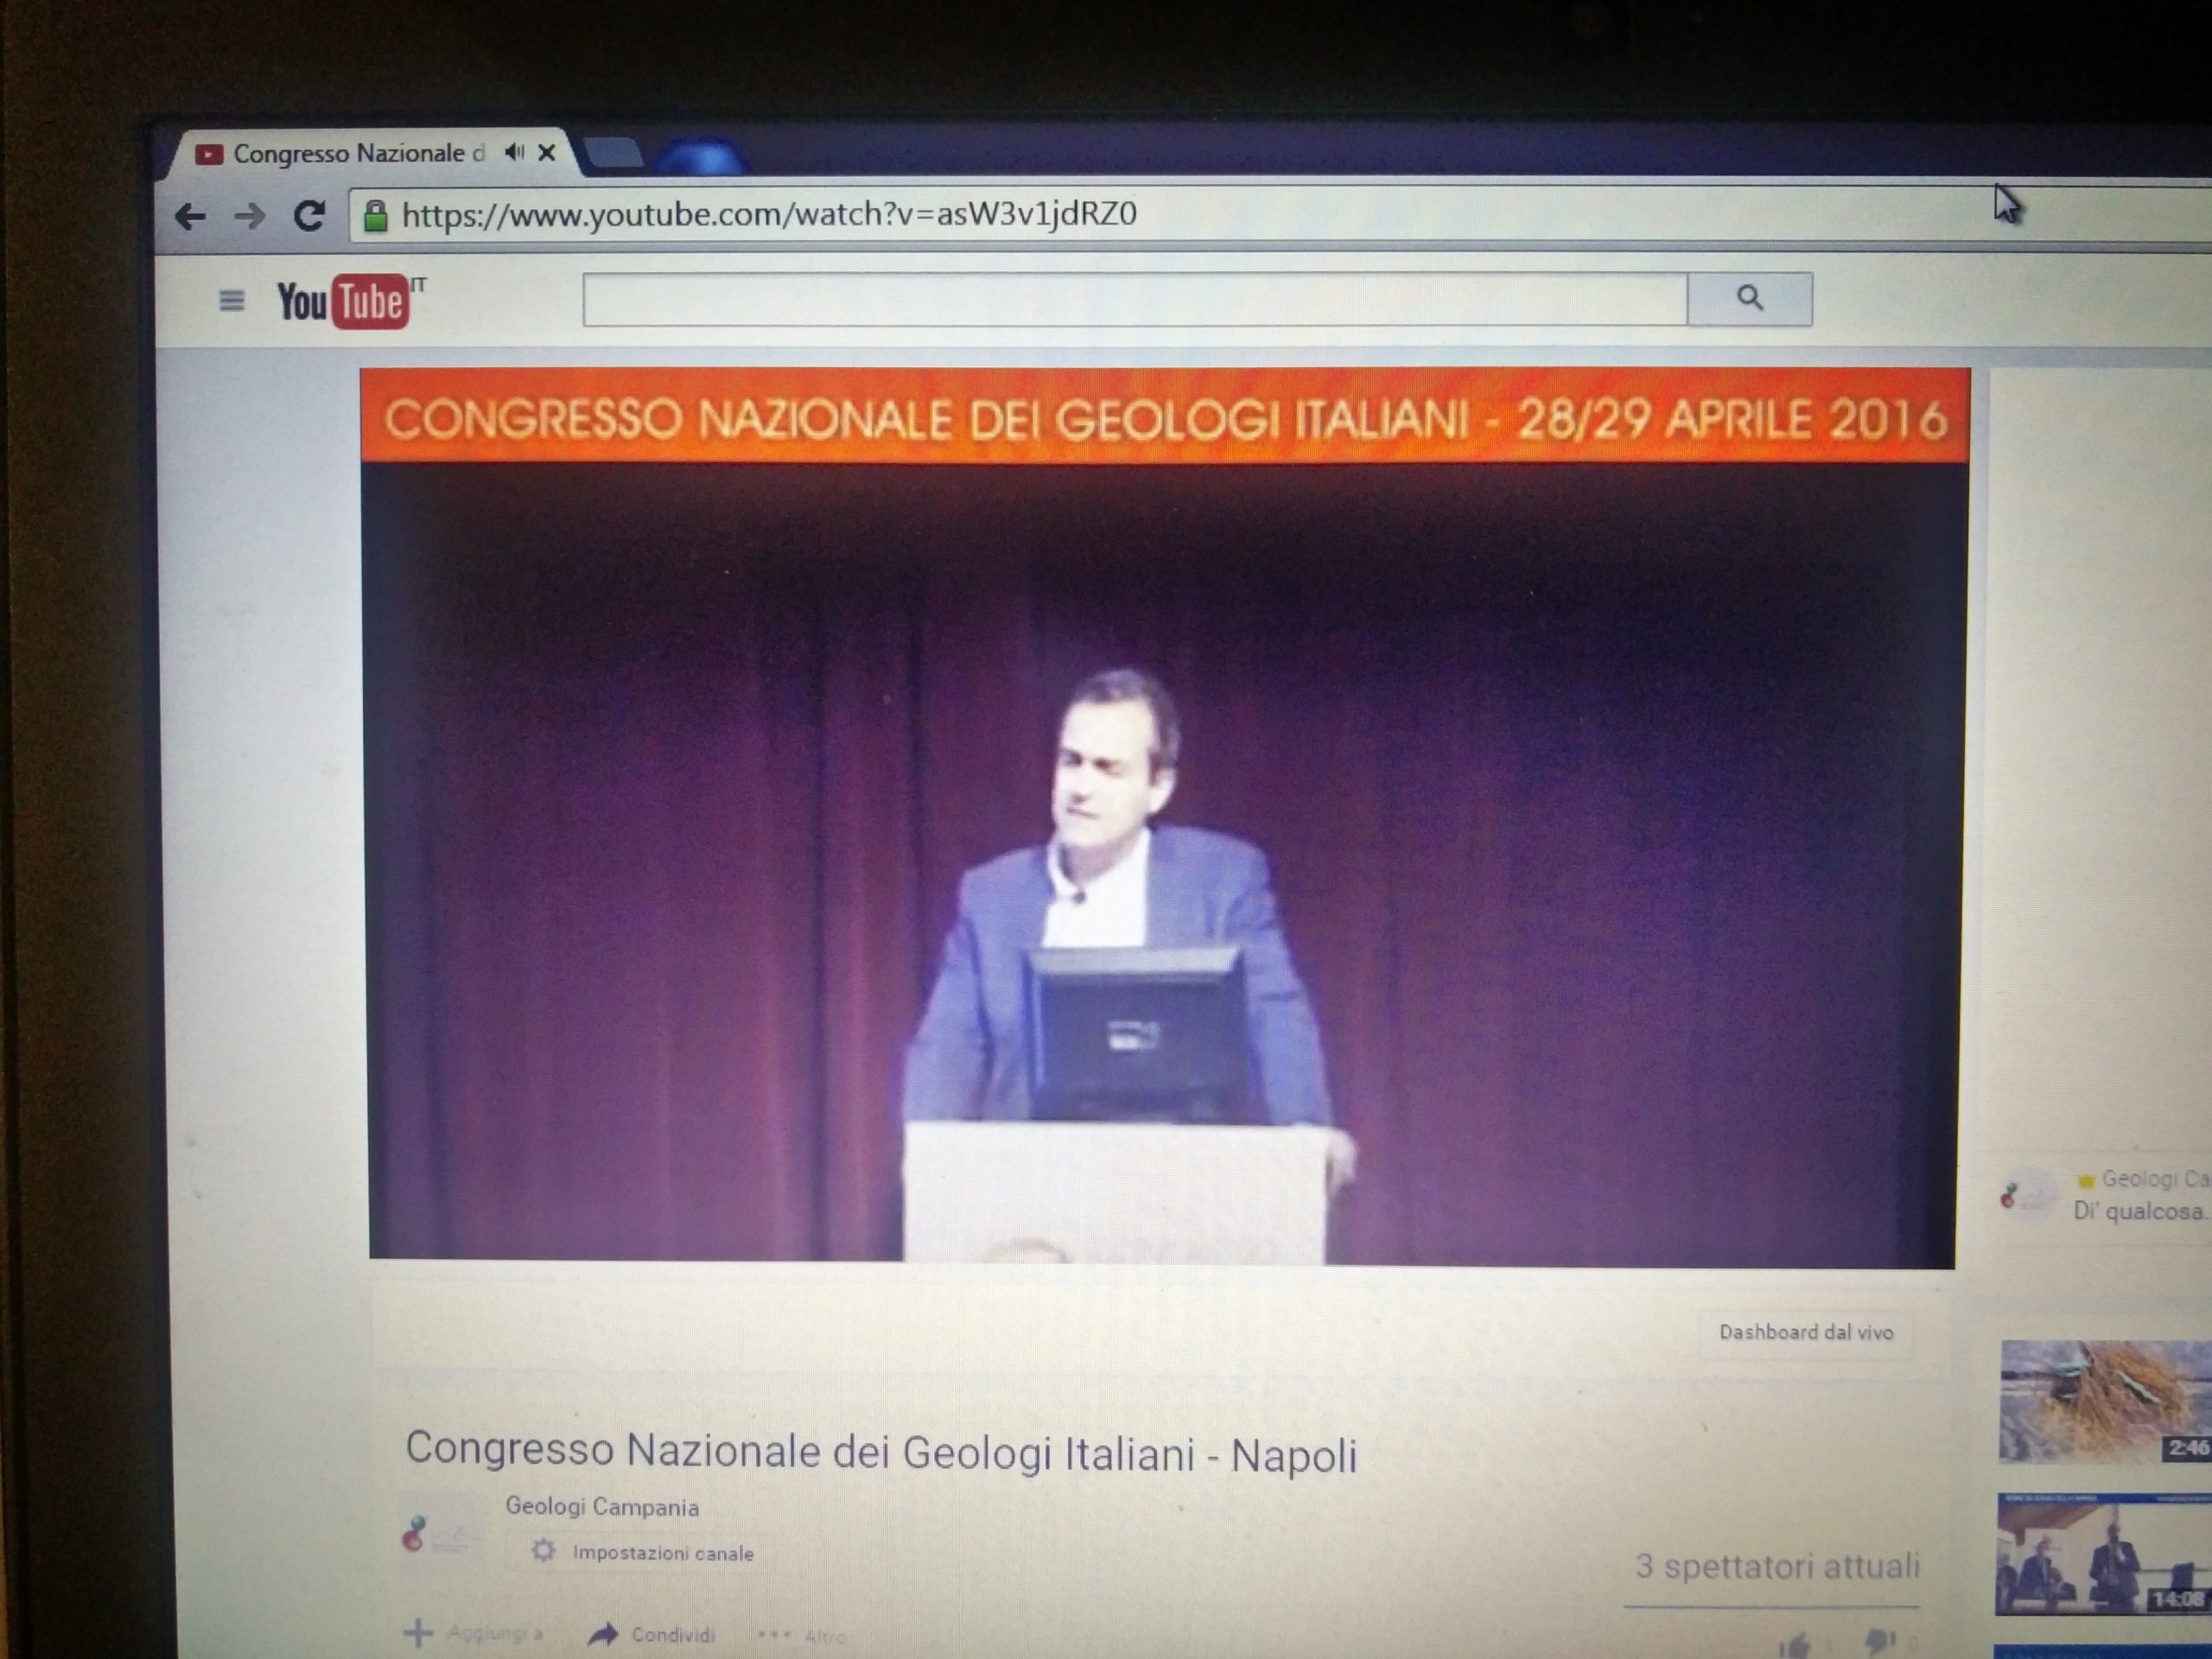Viewport: 2212px width, 1659px height.
Task: Open Dashboard dal vivo
Action: tap(1805, 1333)
